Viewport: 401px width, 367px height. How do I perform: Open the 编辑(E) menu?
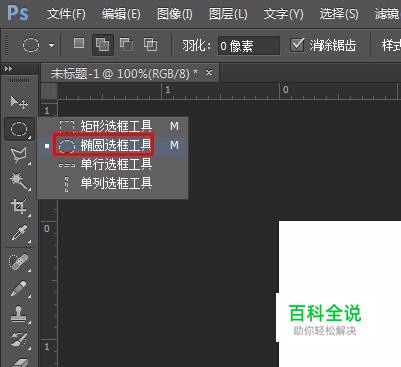(121, 14)
